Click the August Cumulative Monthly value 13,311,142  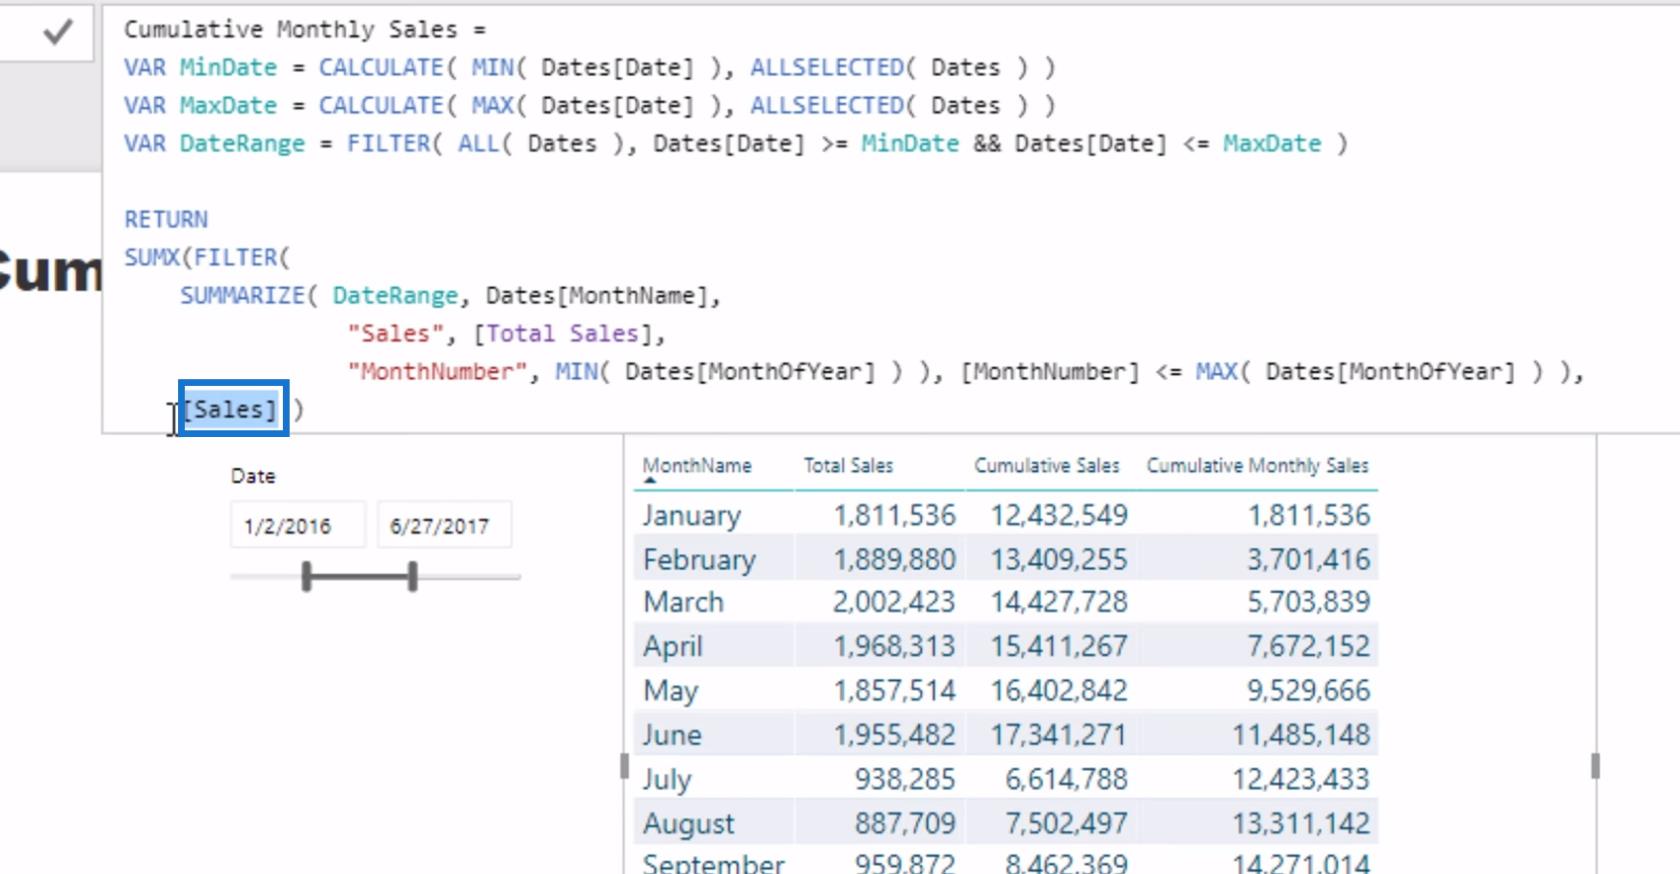(x=1300, y=823)
